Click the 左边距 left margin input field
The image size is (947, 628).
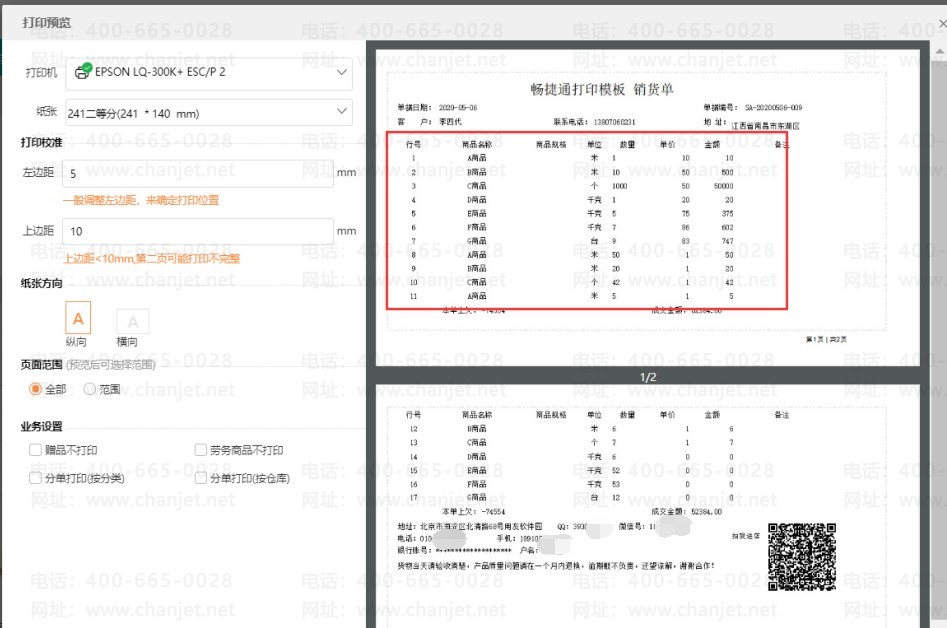[197, 173]
